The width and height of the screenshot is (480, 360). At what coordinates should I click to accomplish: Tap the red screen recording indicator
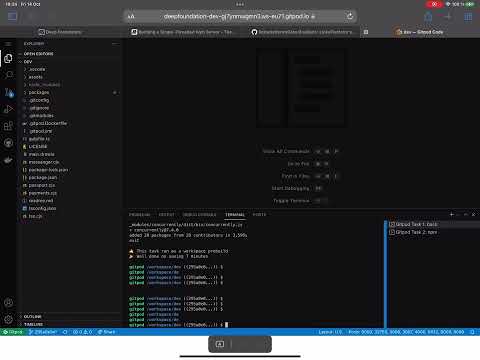(x=434, y=4)
